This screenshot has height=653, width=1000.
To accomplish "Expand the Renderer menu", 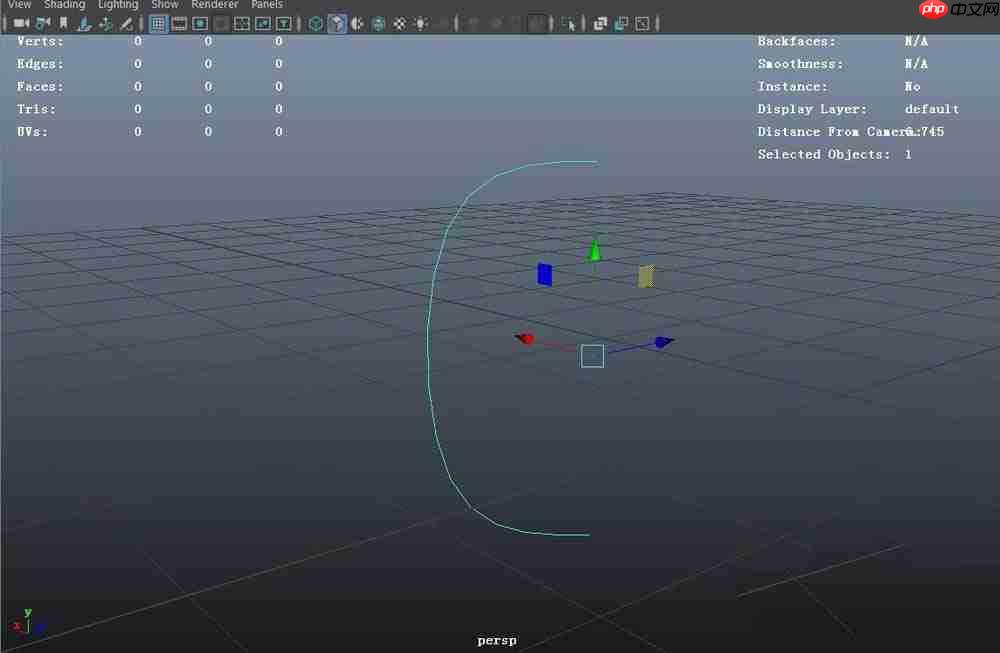I will click(x=215, y=5).
